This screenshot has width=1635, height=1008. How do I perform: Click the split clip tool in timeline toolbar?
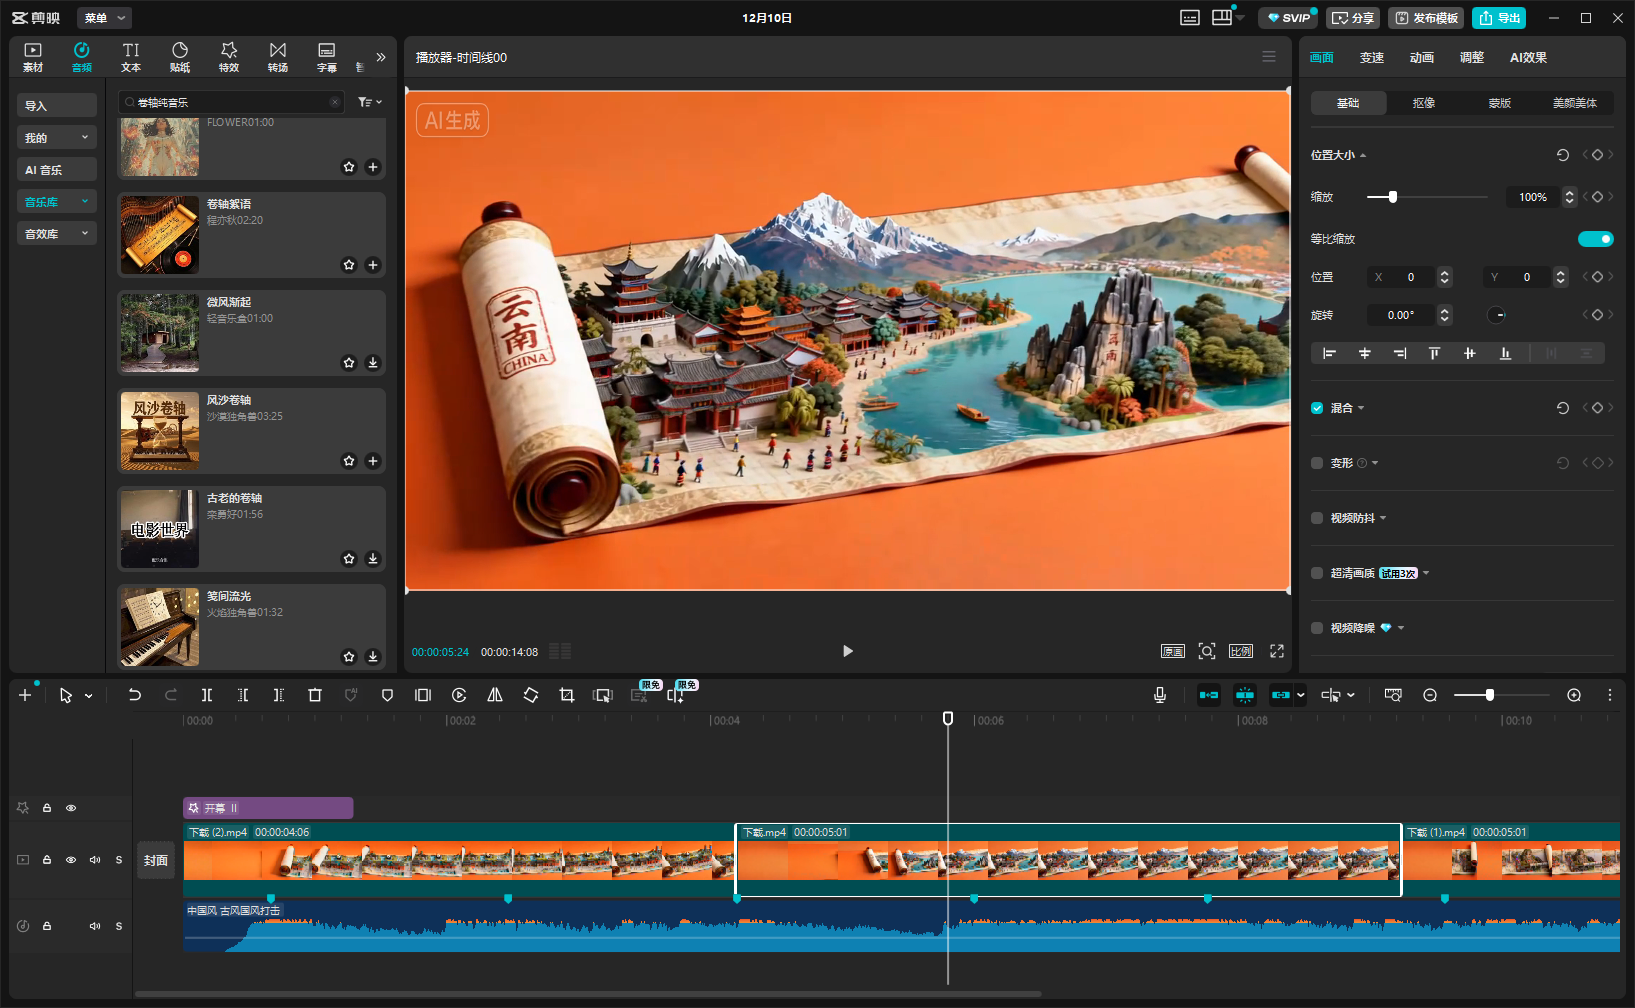coord(206,695)
